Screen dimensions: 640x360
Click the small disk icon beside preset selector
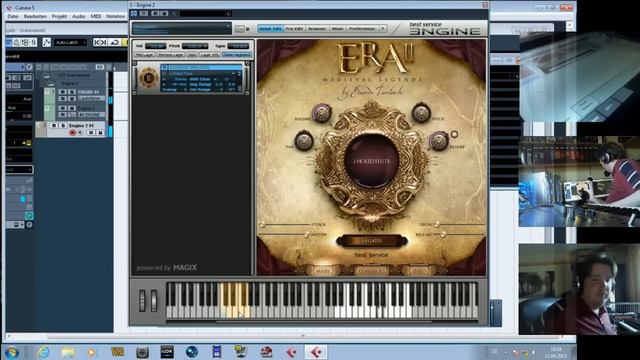point(239,29)
